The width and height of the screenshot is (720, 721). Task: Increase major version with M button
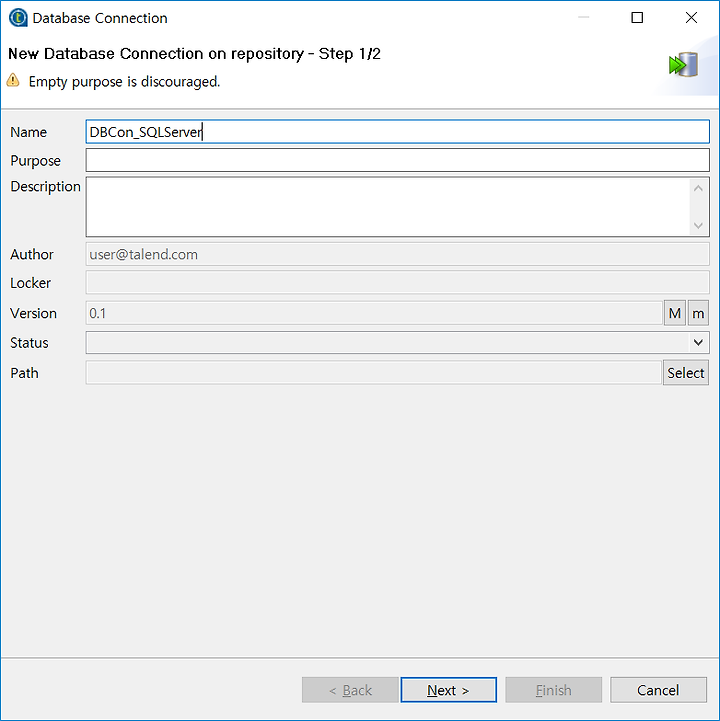(674, 313)
